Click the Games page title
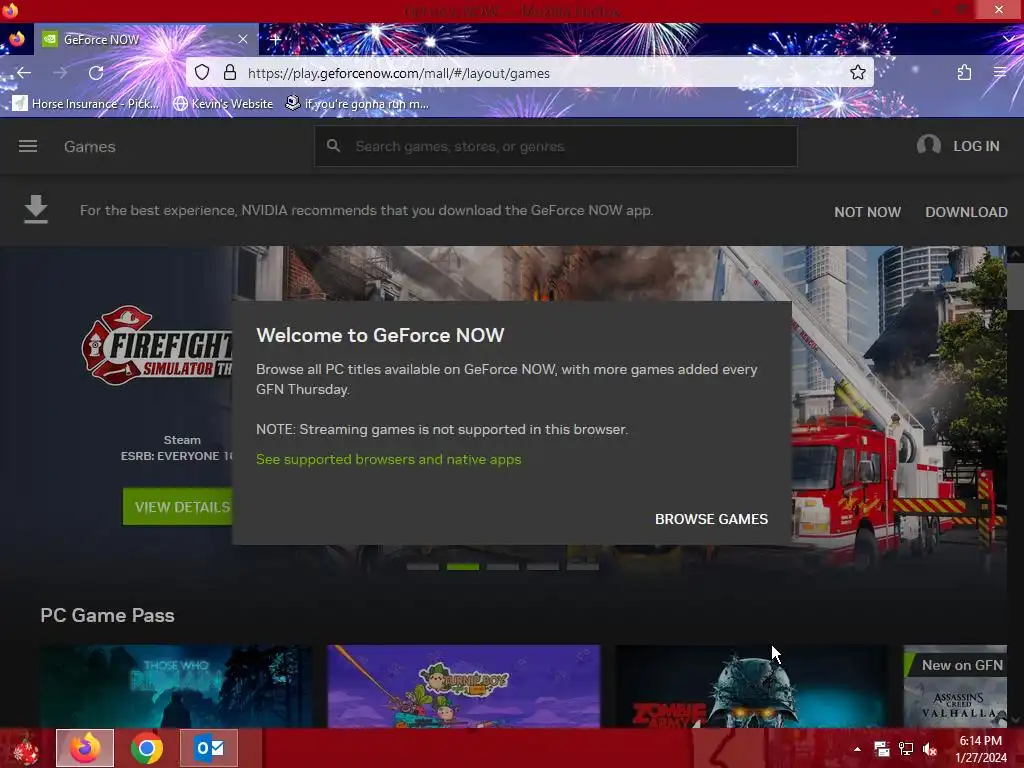Screen dimensions: 1024x768 89,147
